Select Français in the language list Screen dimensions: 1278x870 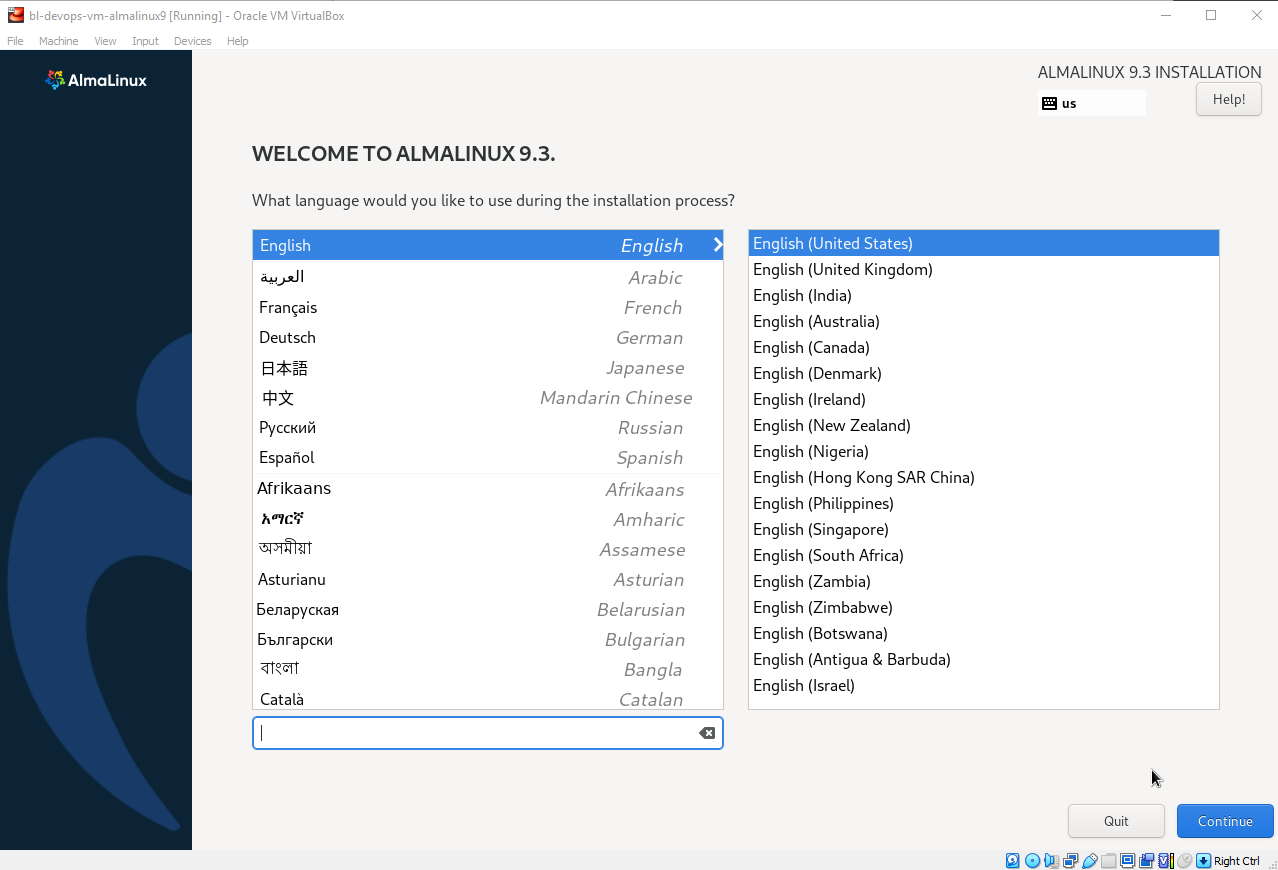pyautogui.click(x=488, y=307)
